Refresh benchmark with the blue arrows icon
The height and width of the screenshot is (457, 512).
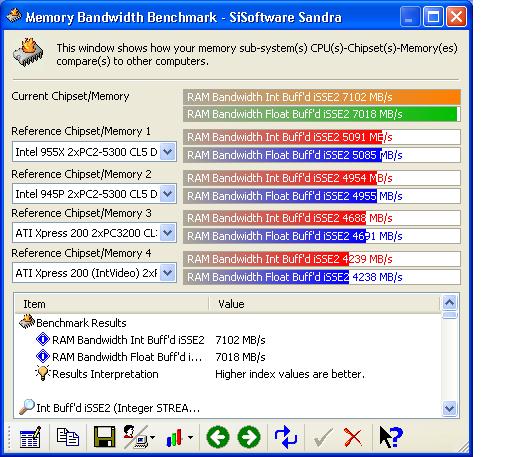pos(286,437)
